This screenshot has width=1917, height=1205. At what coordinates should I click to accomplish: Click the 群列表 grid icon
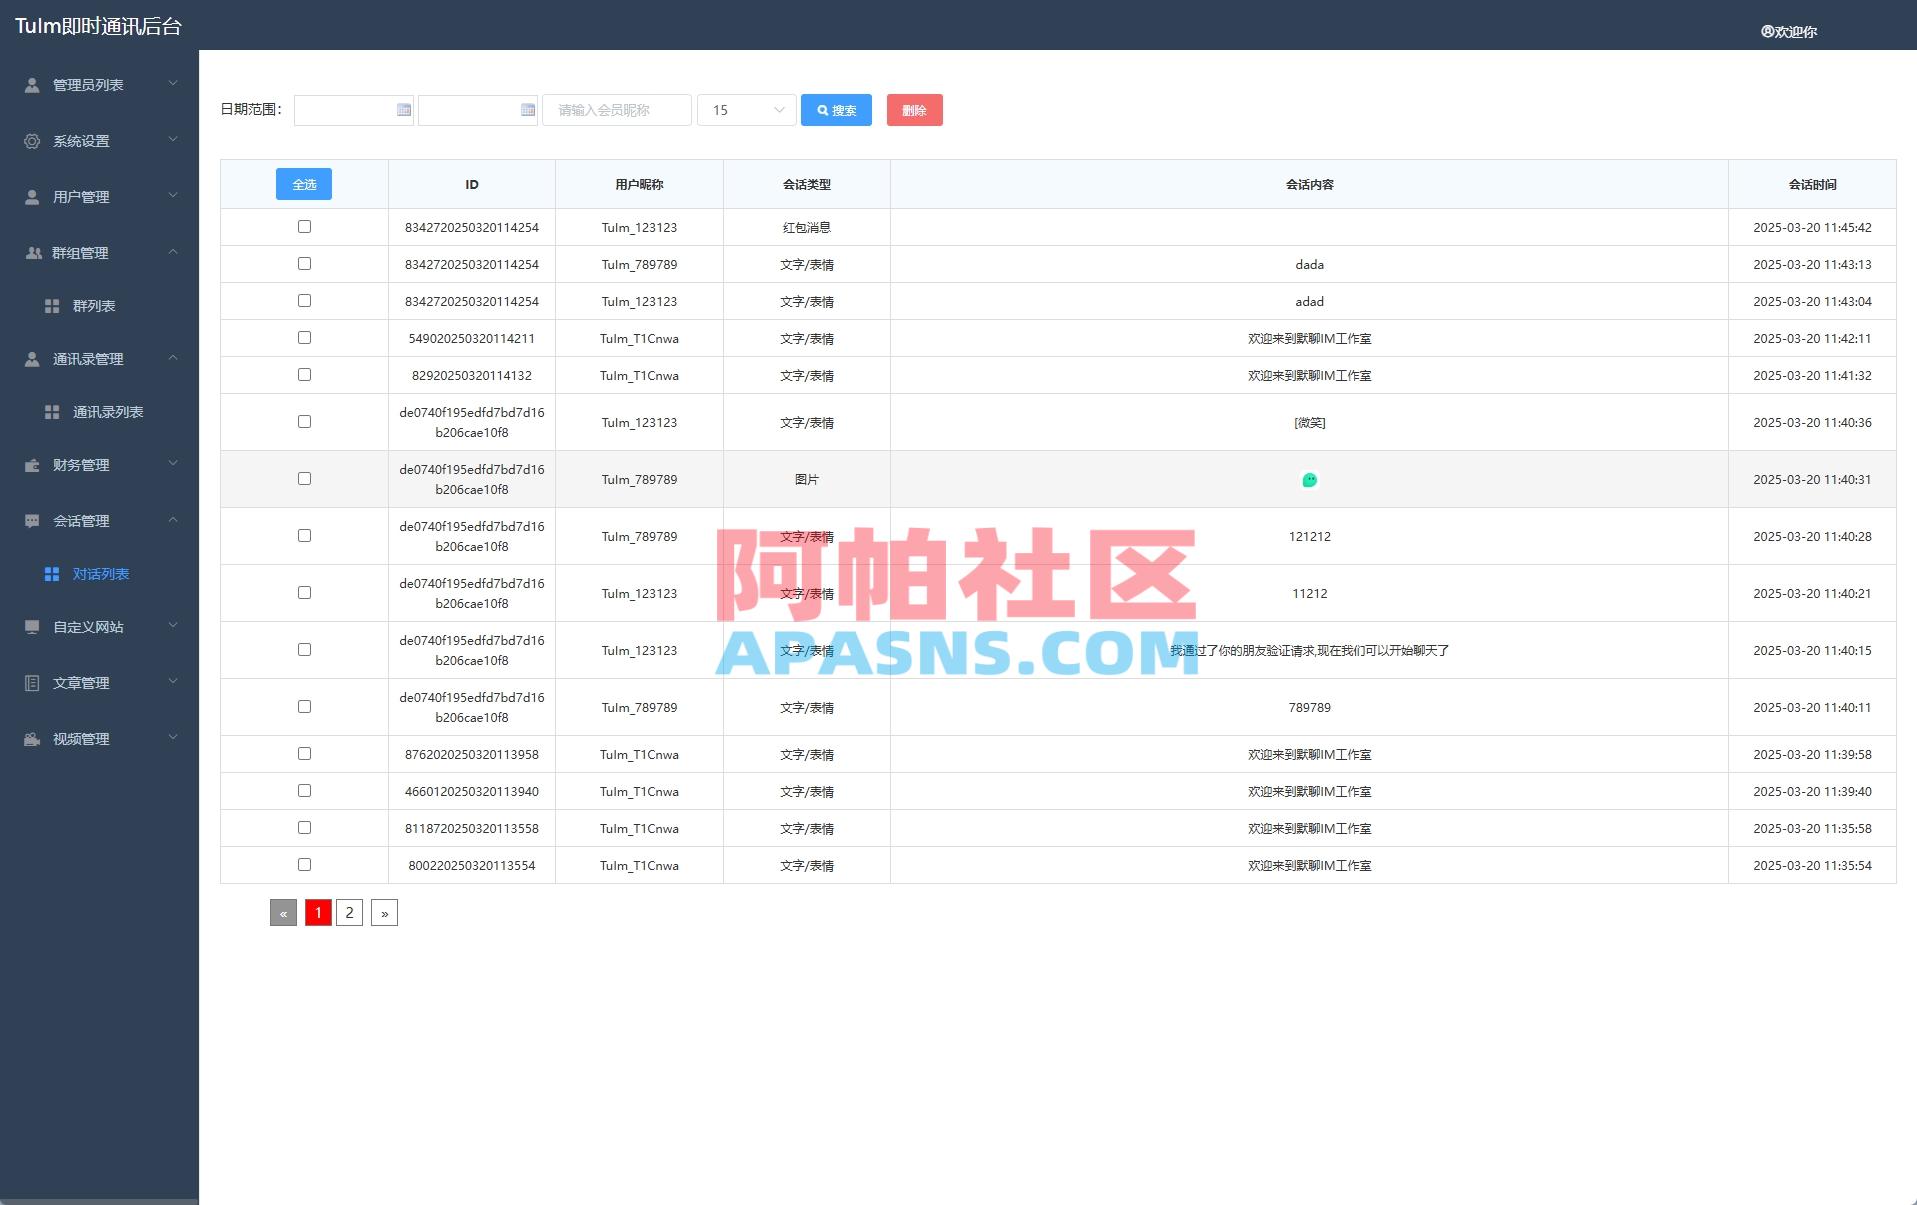tap(52, 306)
